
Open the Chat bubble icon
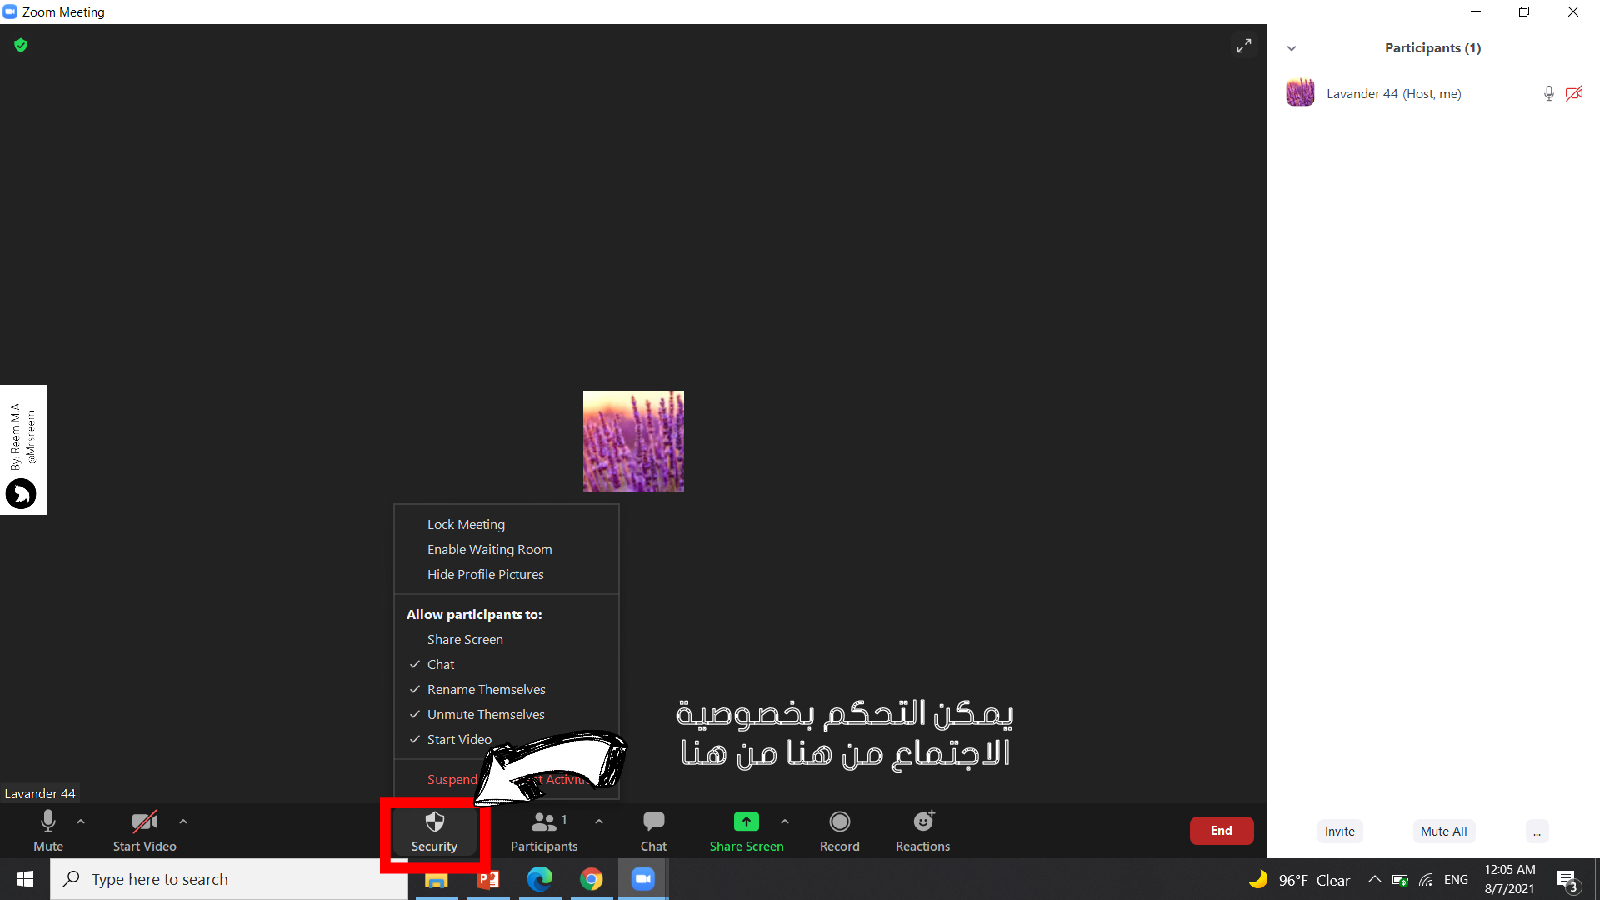click(x=654, y=822)
